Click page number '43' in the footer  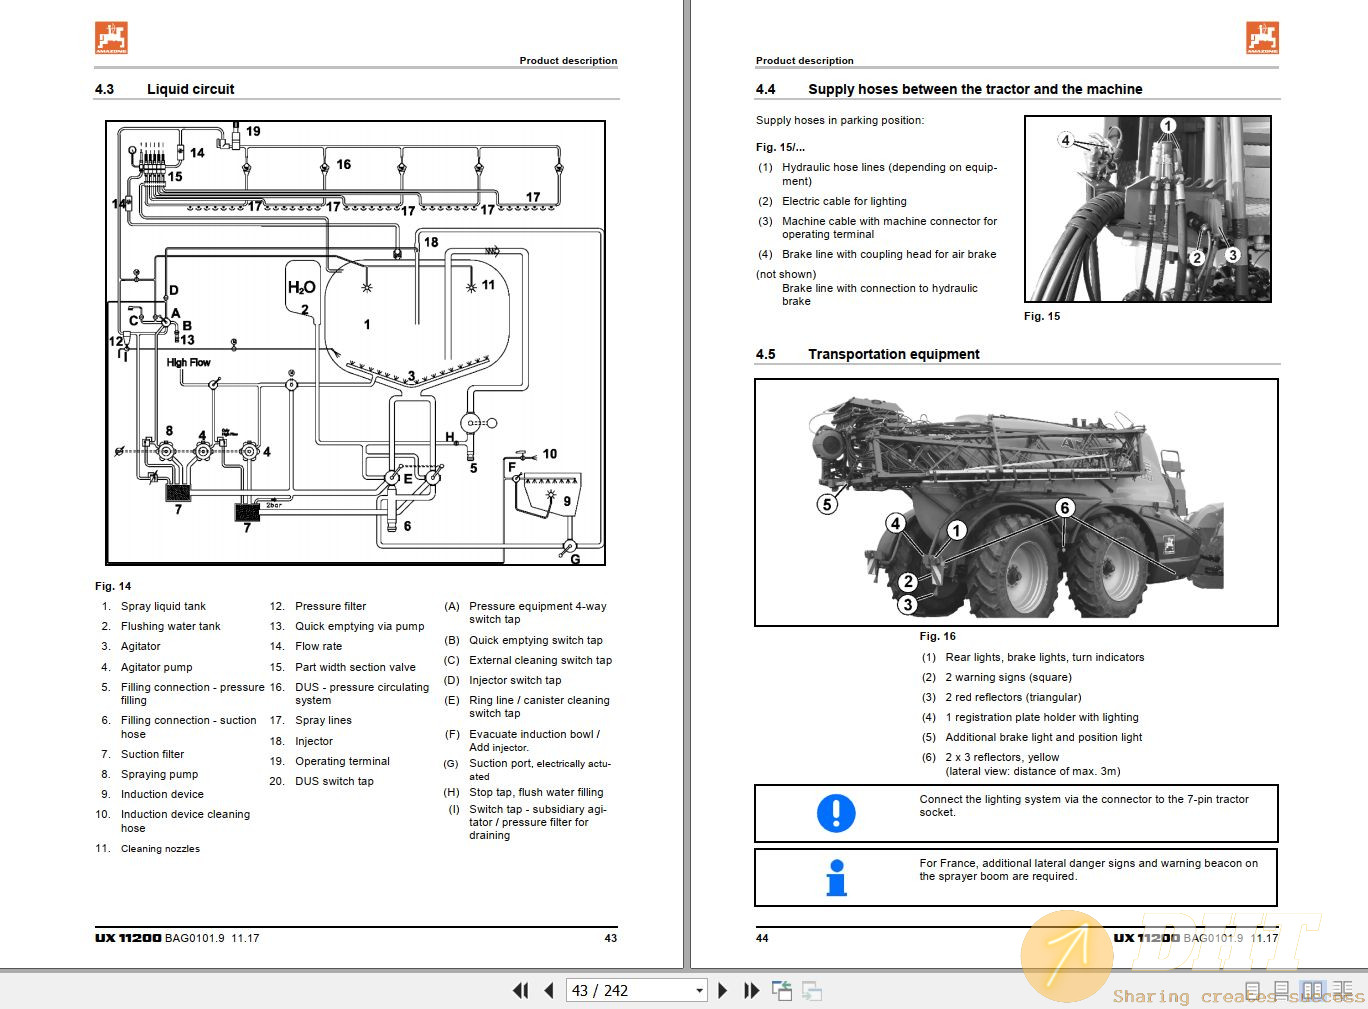(x=611, y=938)
